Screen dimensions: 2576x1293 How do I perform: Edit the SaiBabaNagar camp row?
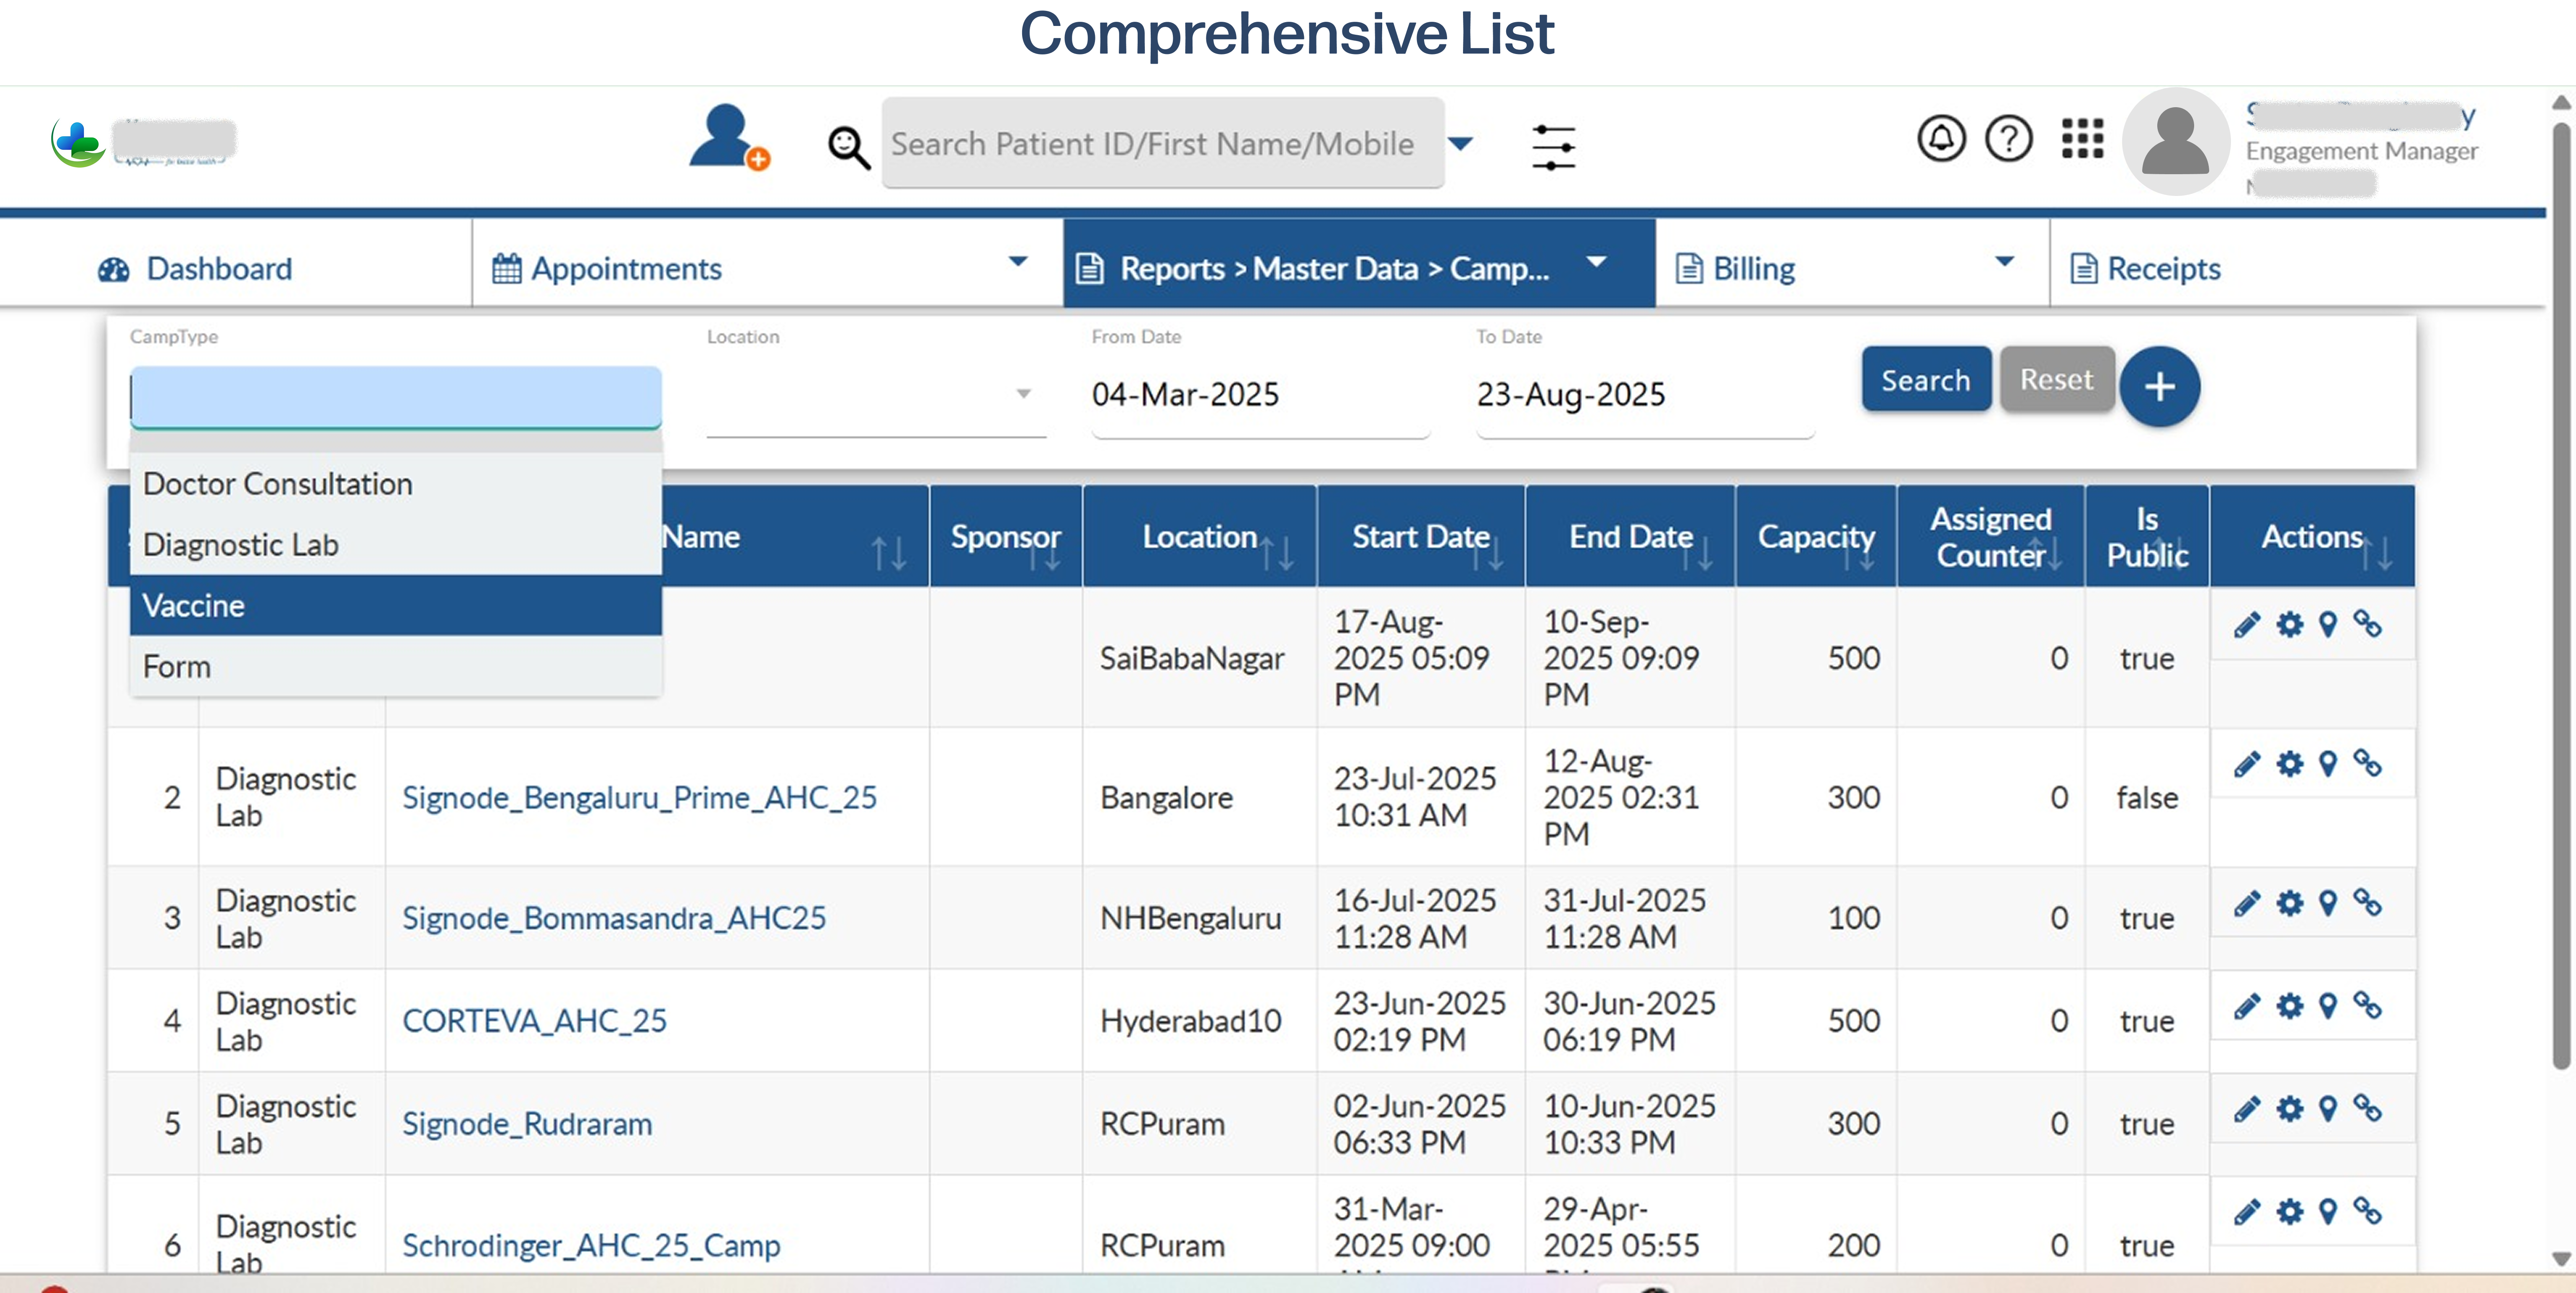2247,625
